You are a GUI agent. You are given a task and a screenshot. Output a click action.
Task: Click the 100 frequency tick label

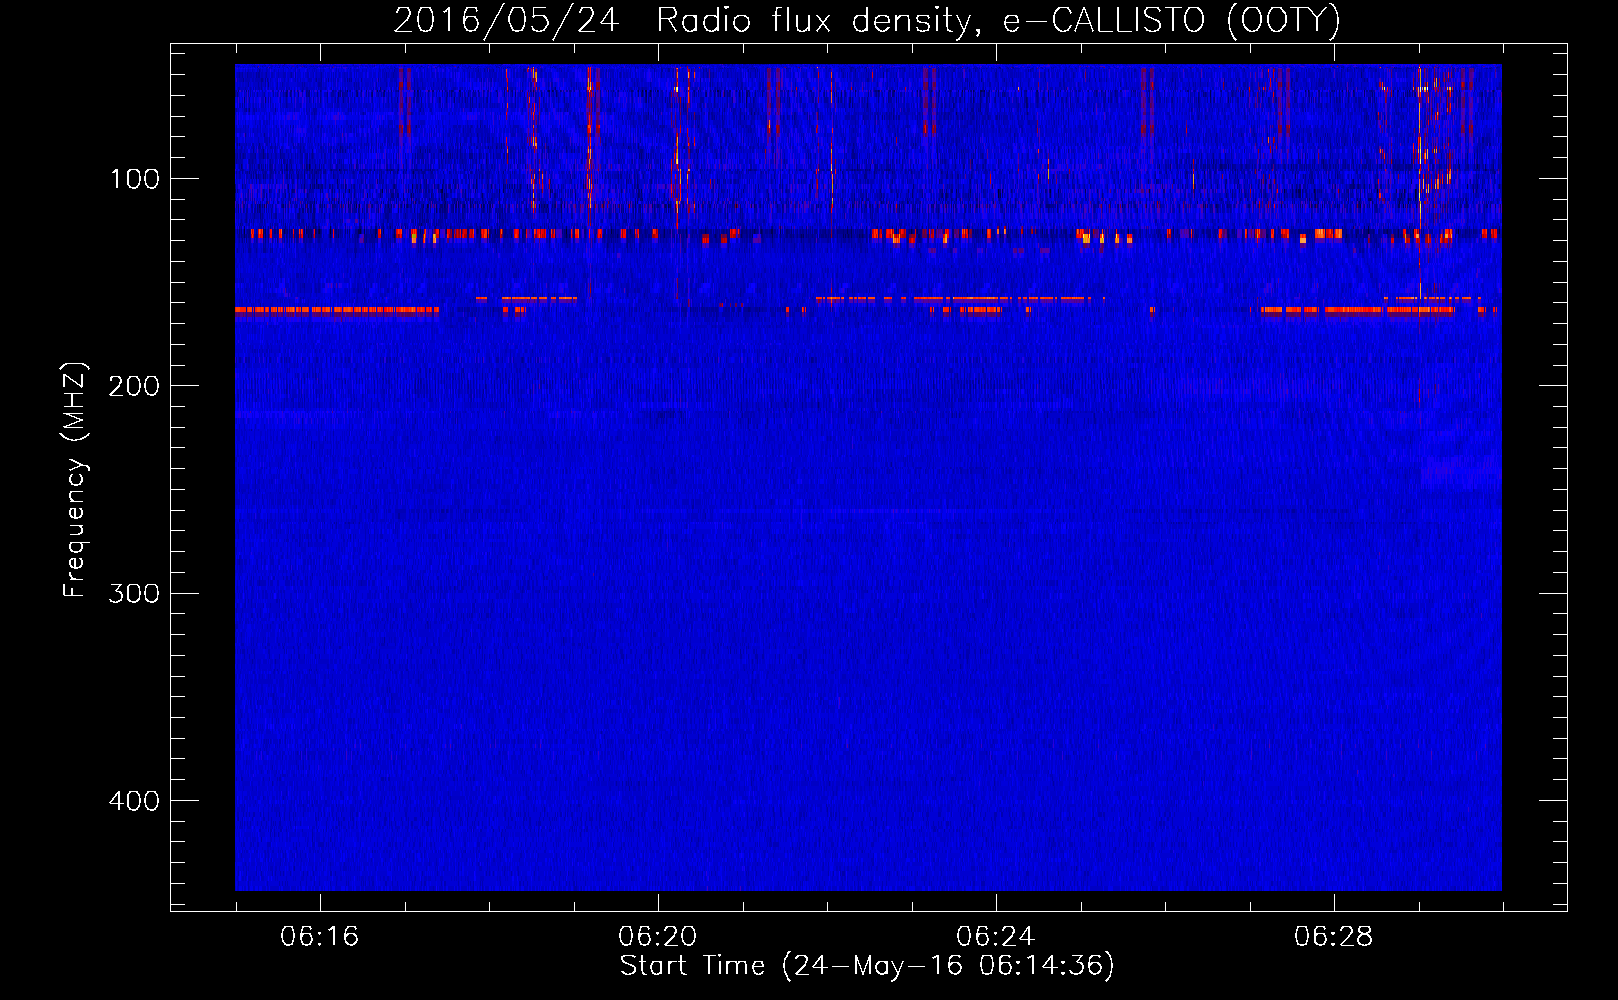pos(135,179)
